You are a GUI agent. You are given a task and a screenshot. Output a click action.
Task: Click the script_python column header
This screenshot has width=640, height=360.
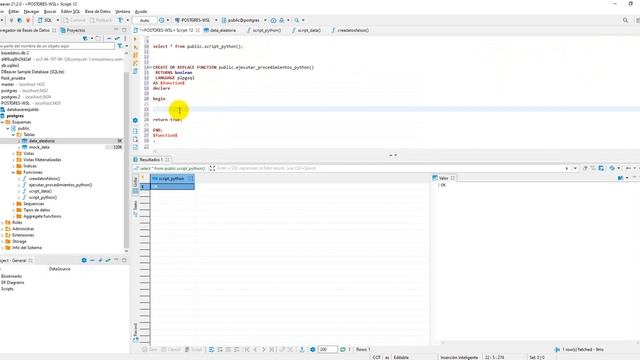coord(172,178)
